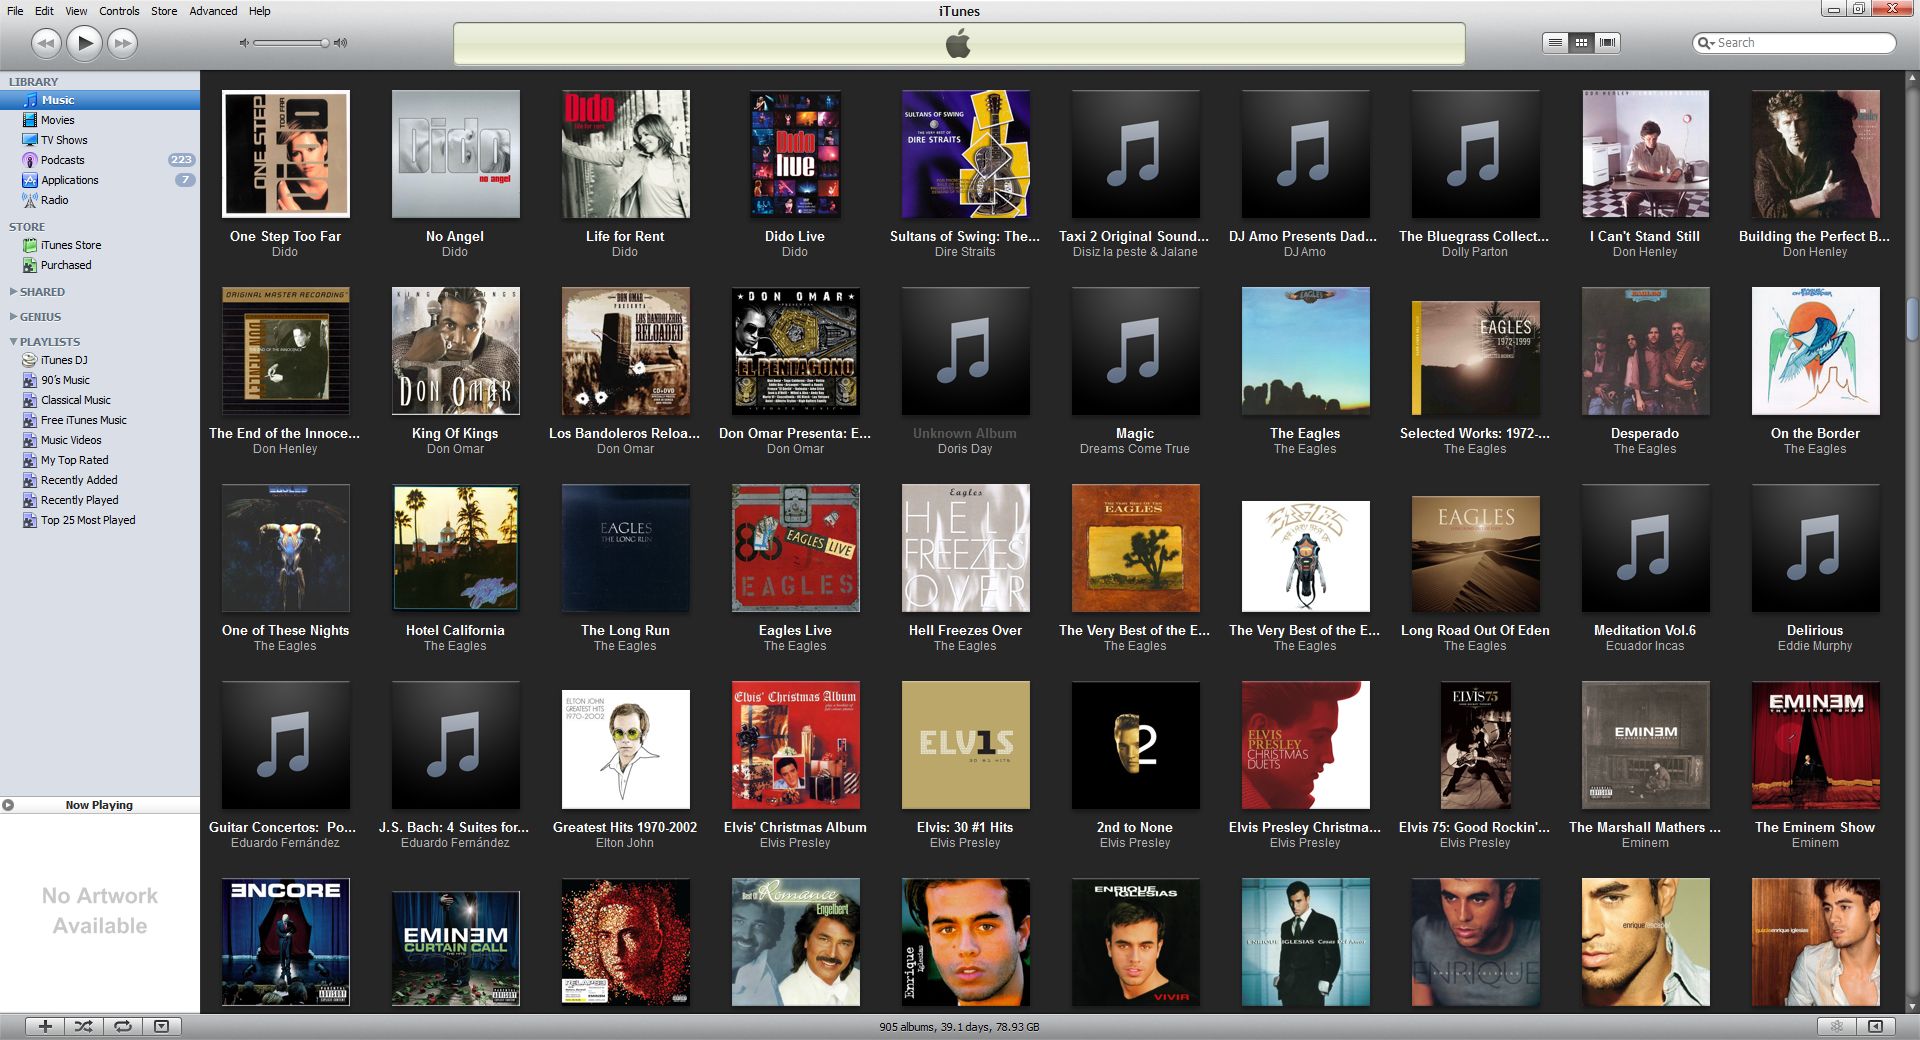Open the File menu

(15, 11)
